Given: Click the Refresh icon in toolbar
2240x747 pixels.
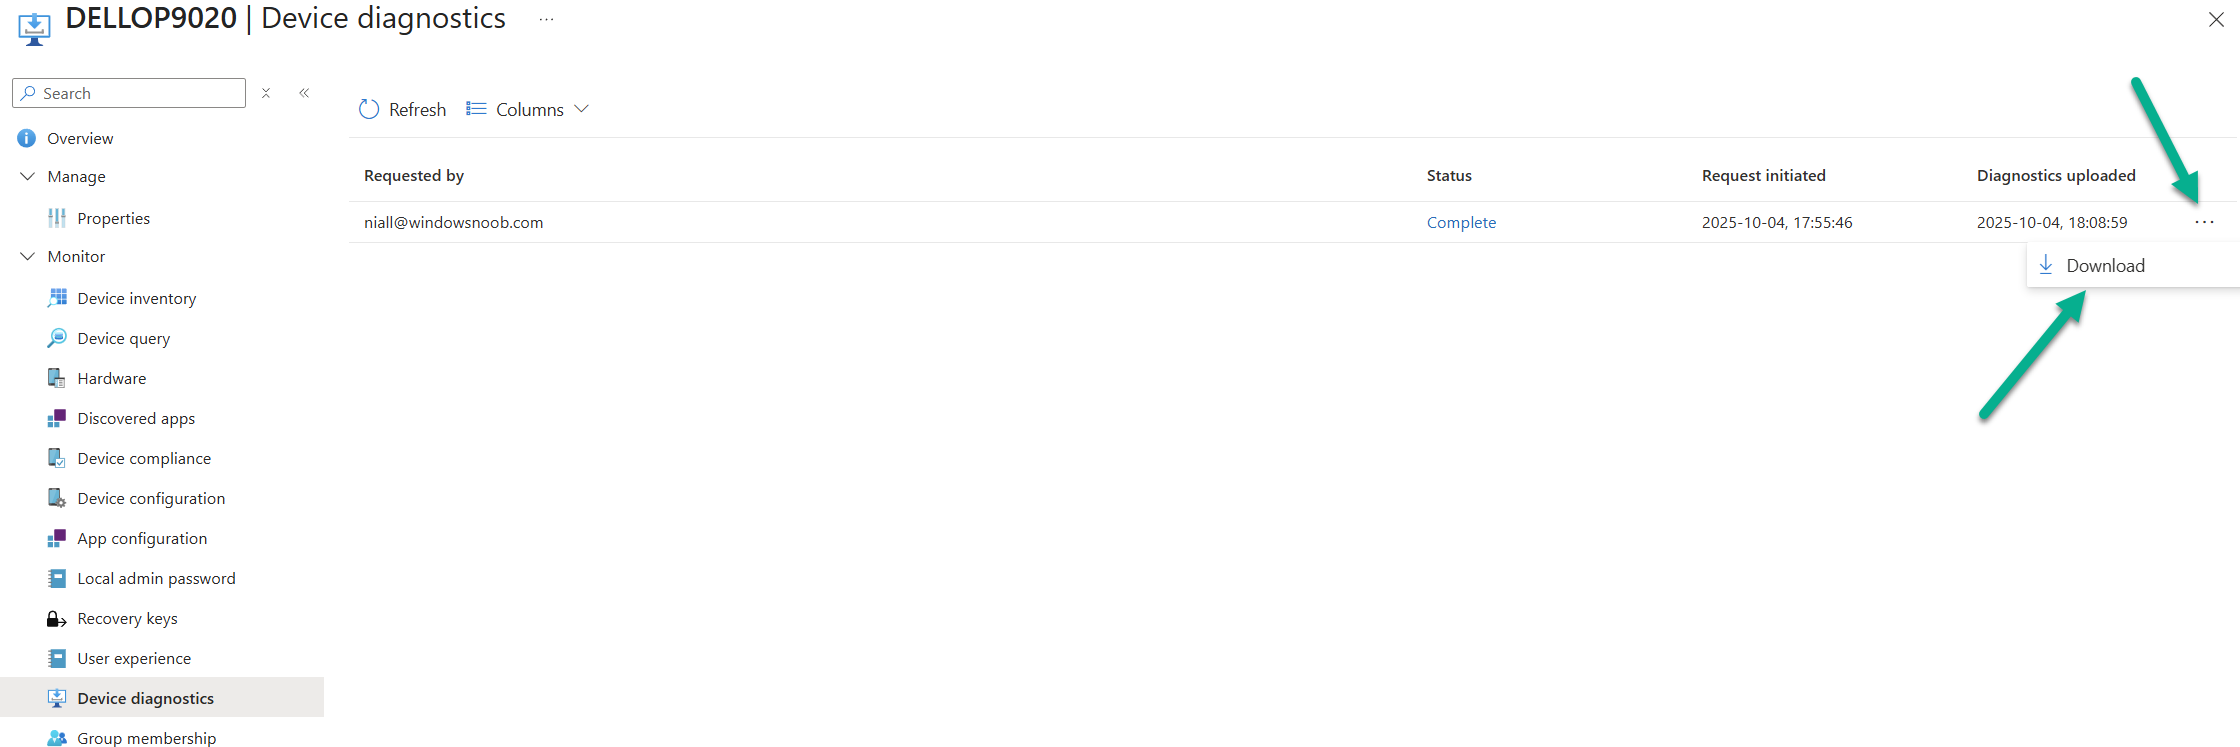Looking at the screenshot, I should point(369,109).
